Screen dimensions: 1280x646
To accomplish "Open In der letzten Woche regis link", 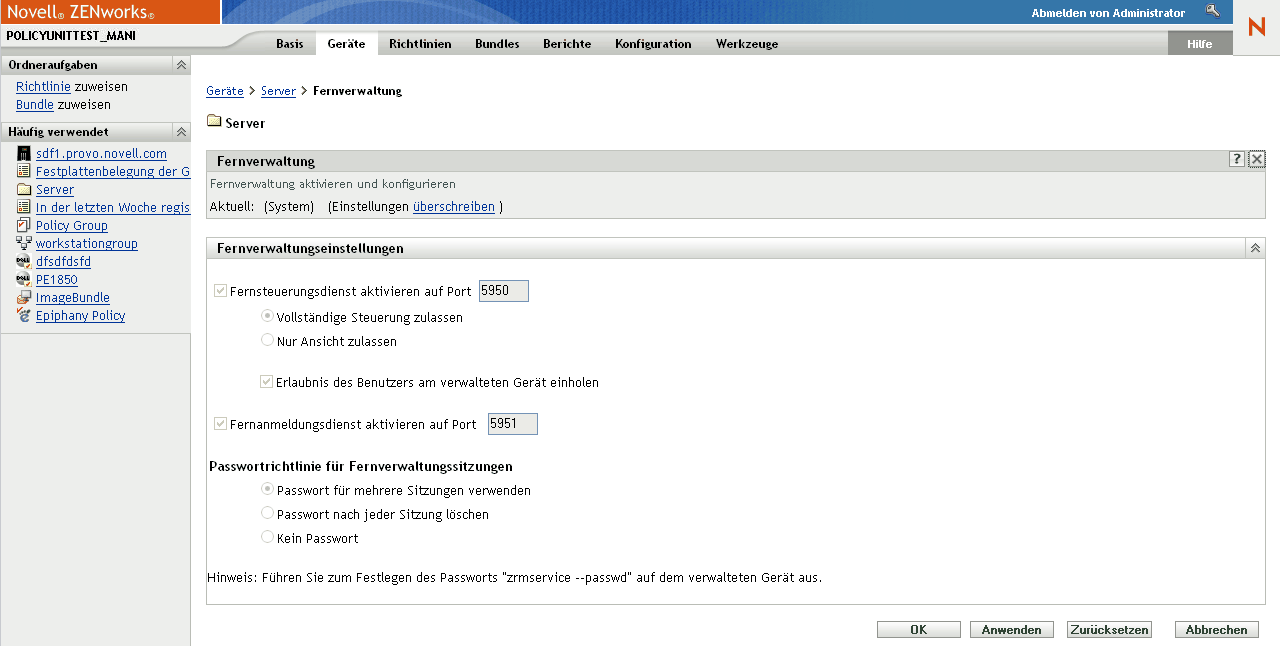I will pos(113,208).
